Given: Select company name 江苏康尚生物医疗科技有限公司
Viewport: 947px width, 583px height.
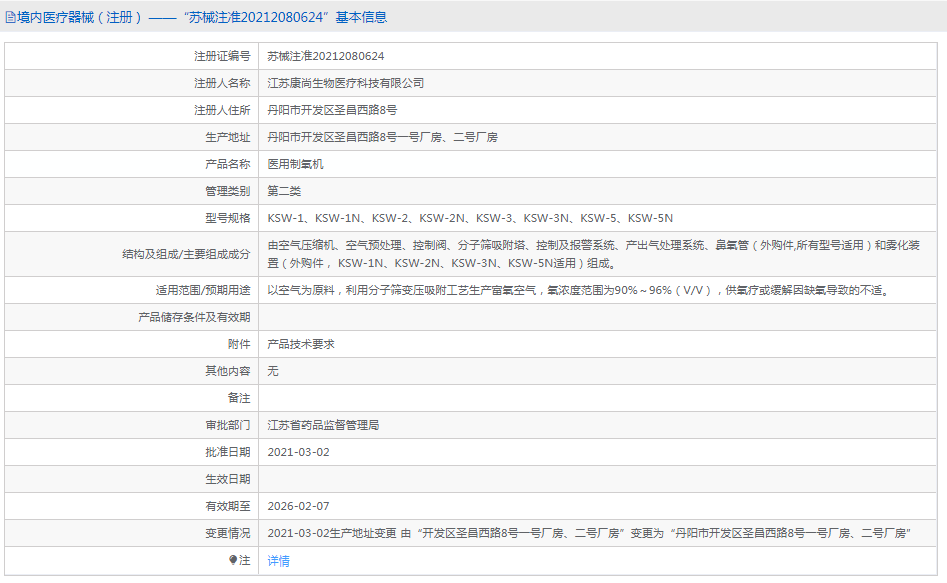Looking at the screenshot, I should click(345, 83).
